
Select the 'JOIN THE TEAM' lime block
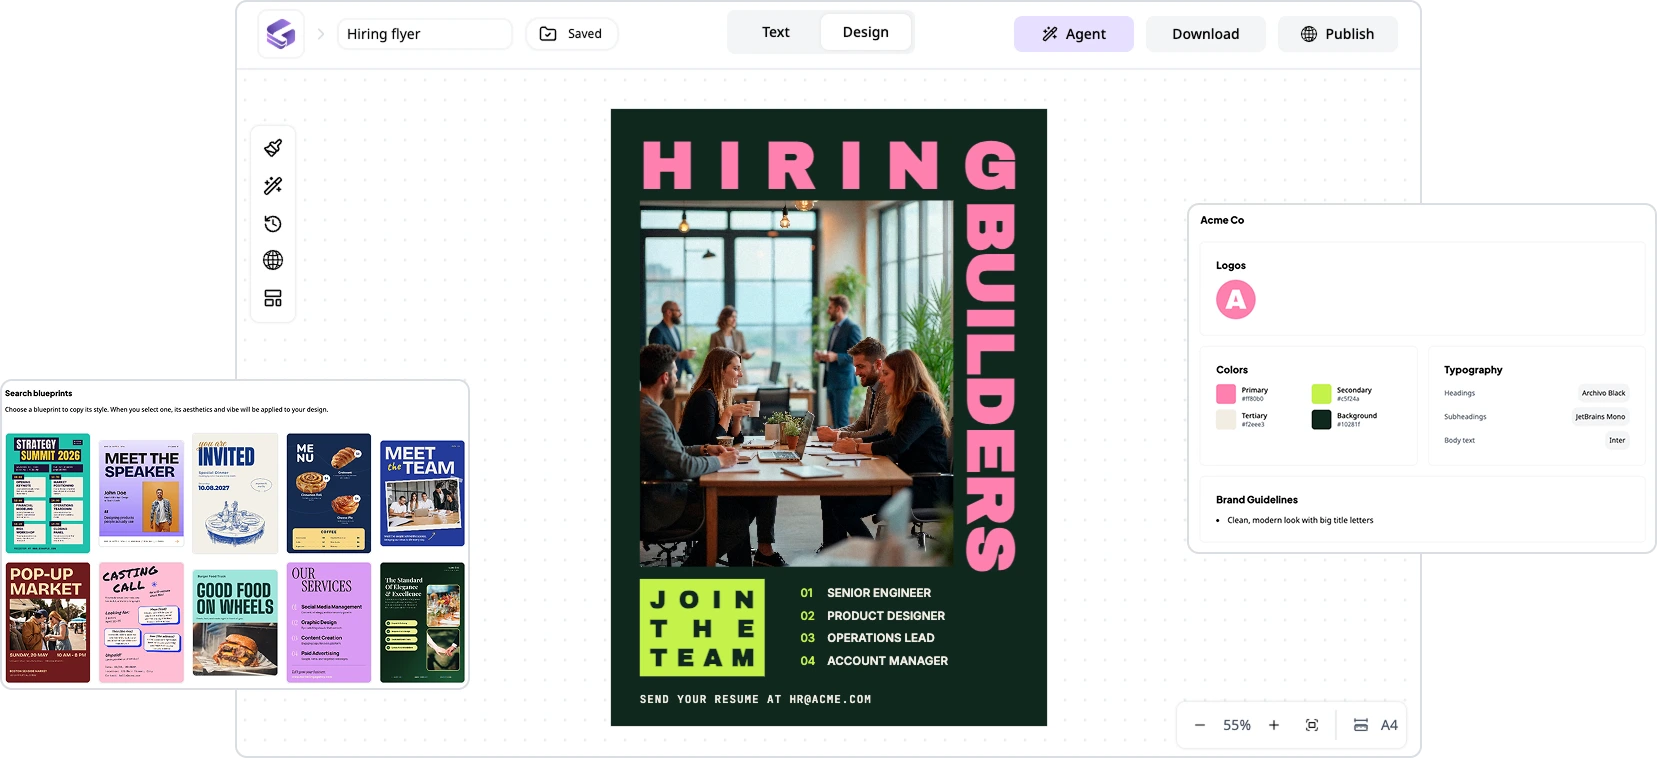coord(702,628)
